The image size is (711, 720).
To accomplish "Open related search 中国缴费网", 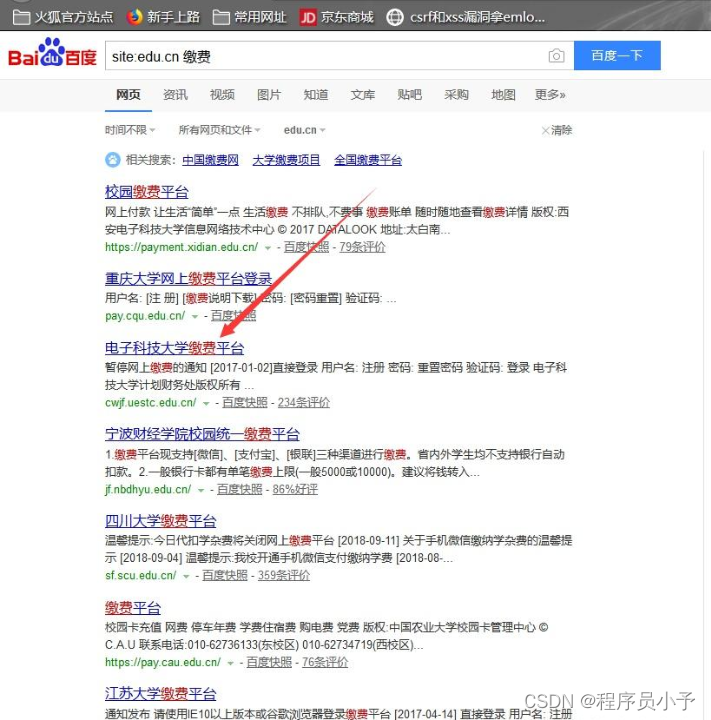I will 210,160.
